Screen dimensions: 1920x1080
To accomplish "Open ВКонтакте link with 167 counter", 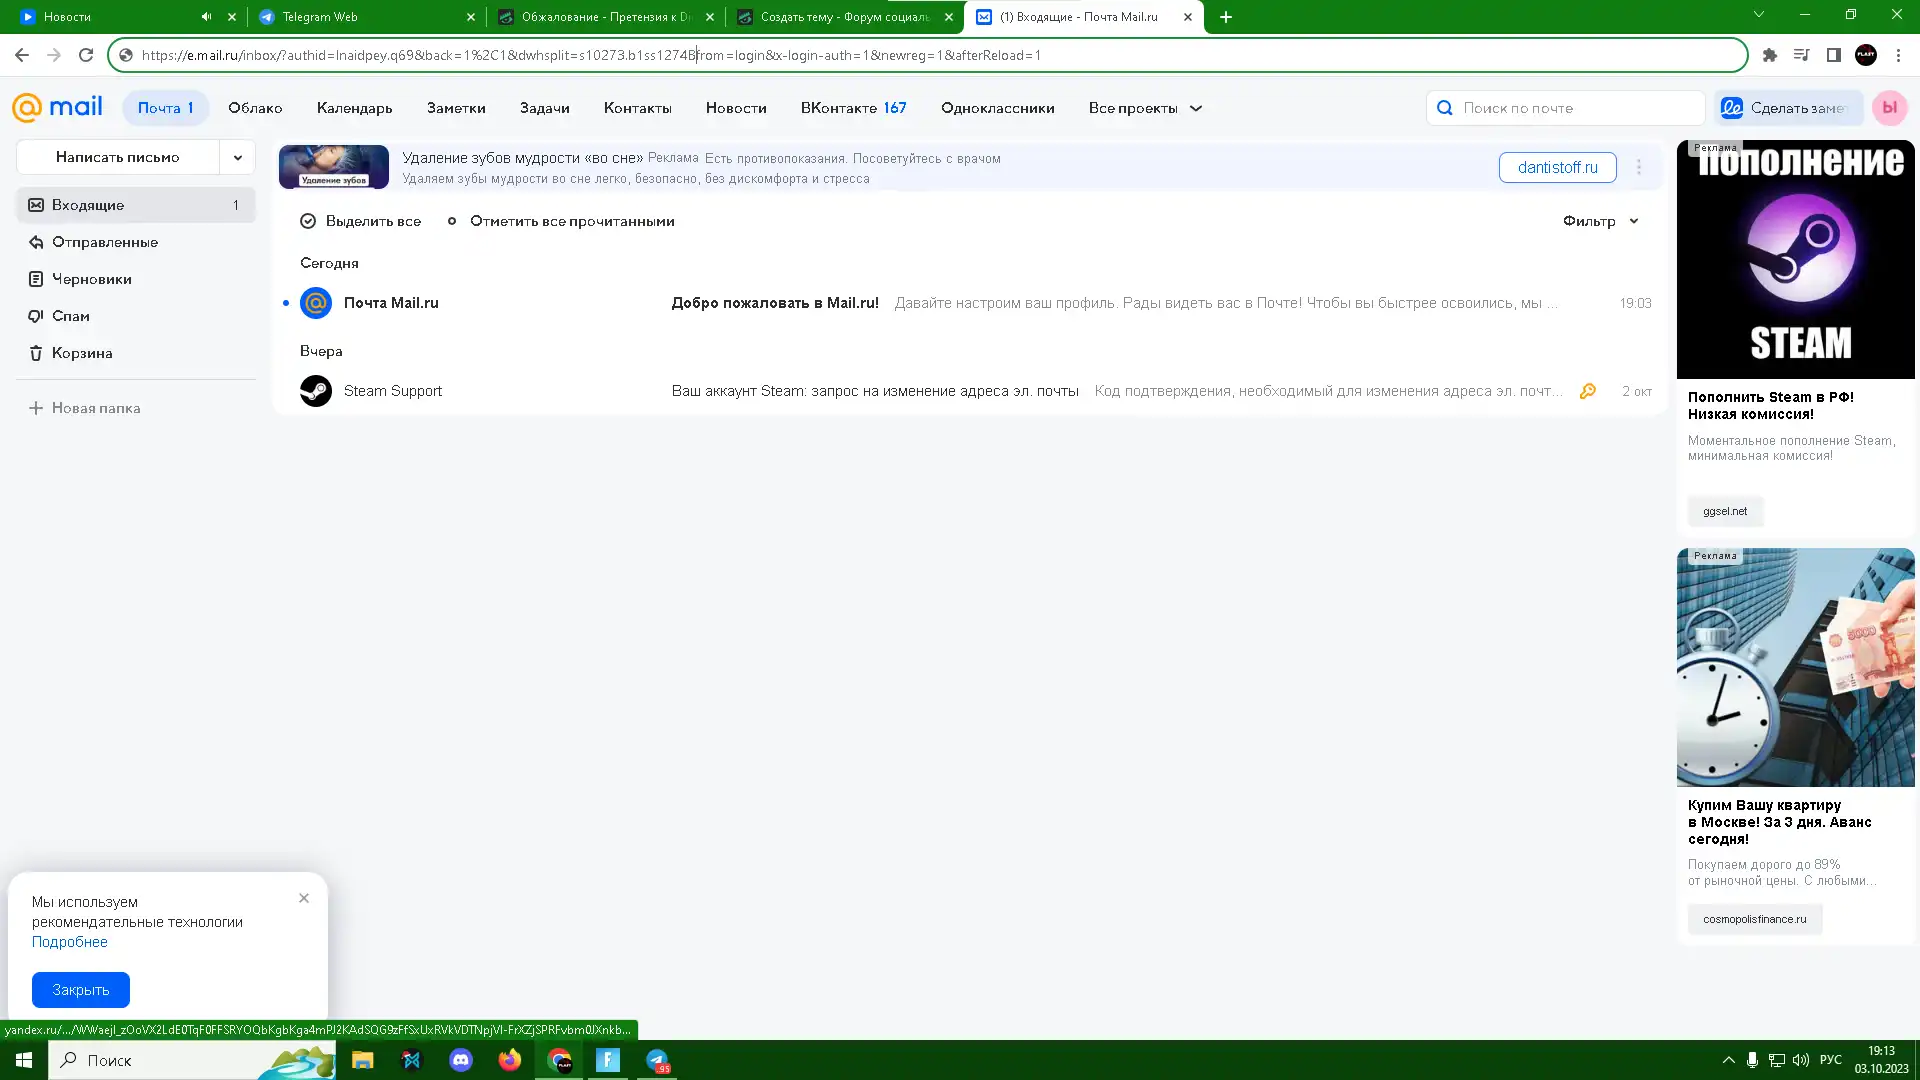I will [853, 108].
